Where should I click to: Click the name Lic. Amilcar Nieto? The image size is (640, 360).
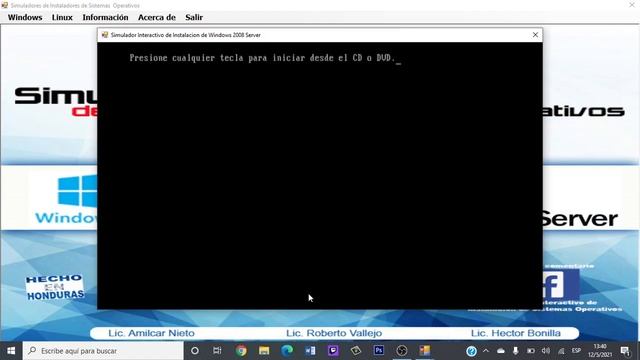(x=151, y=333)
